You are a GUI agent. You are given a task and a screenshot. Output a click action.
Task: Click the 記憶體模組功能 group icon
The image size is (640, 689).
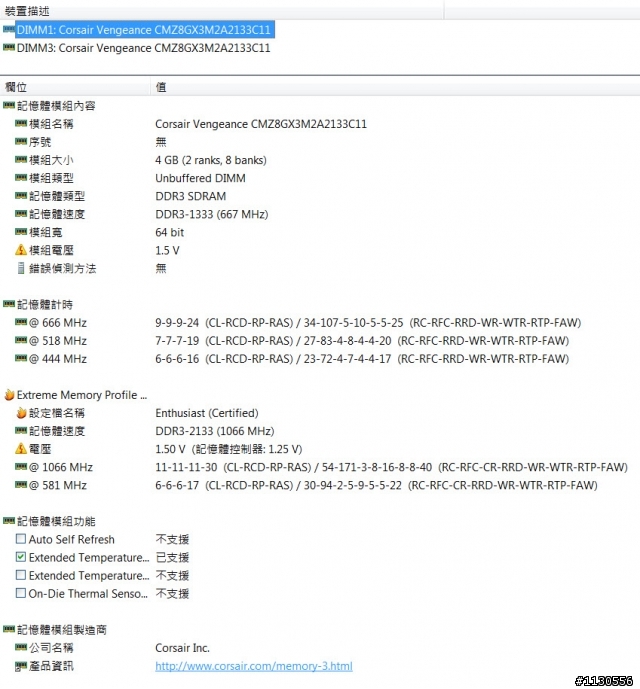[8, 520]
